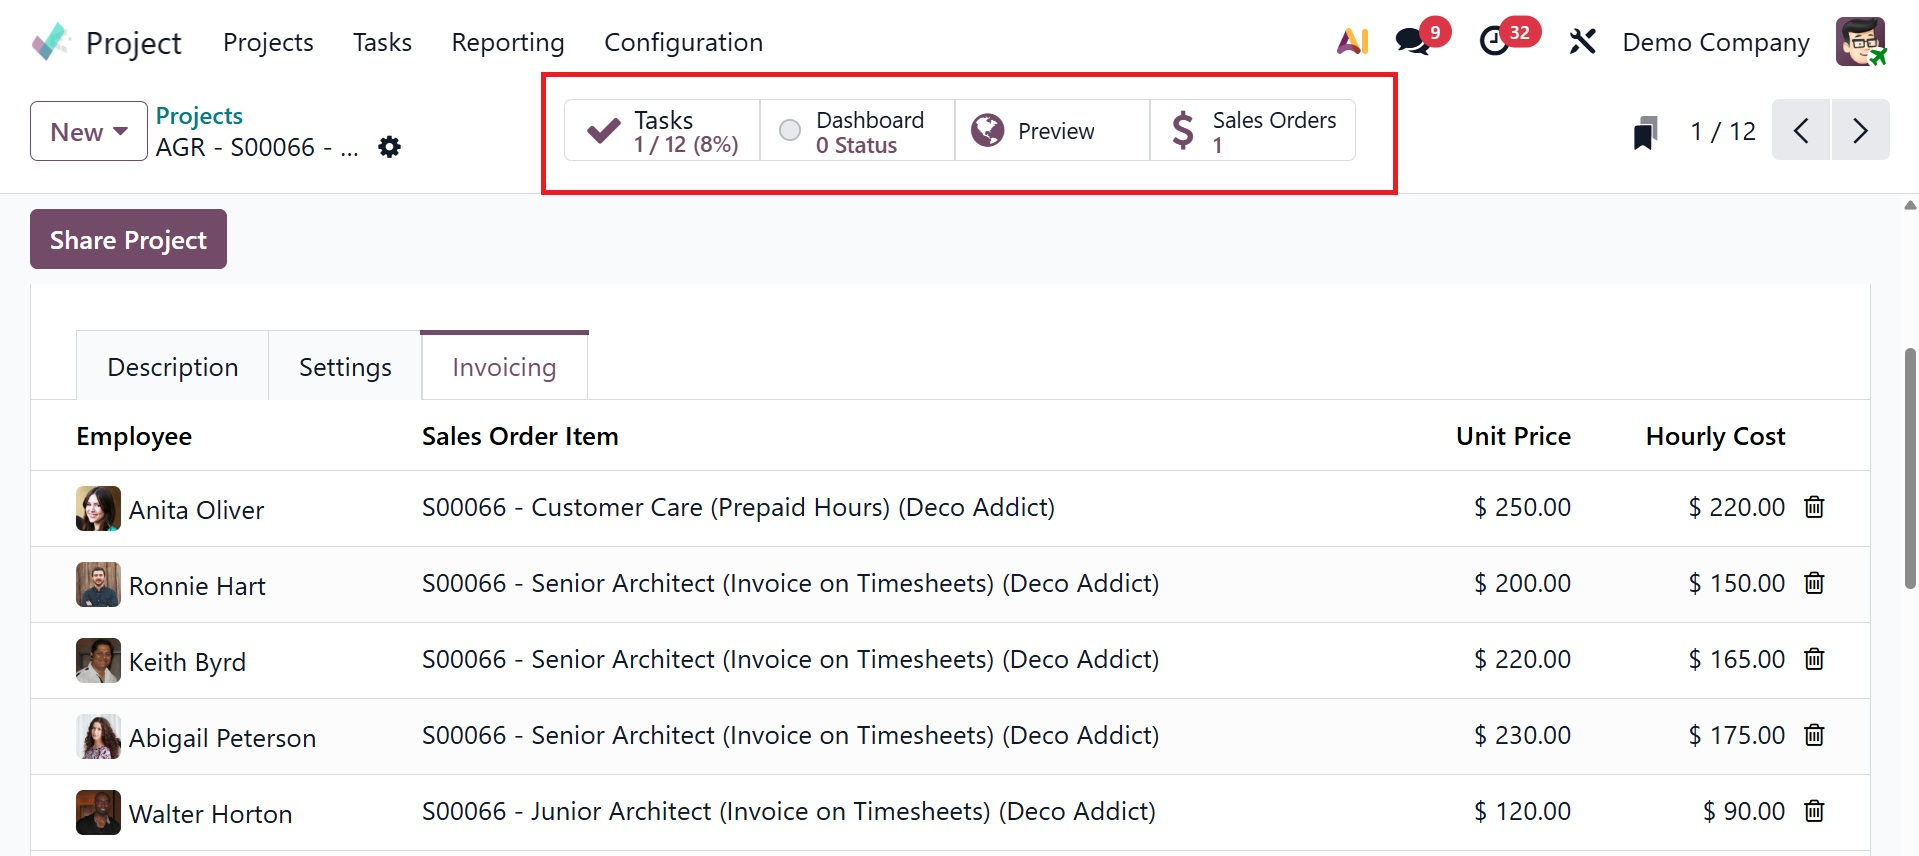
Task: Open the user avatar menu
Action: pyautogui.click(x=1860, y=42)
